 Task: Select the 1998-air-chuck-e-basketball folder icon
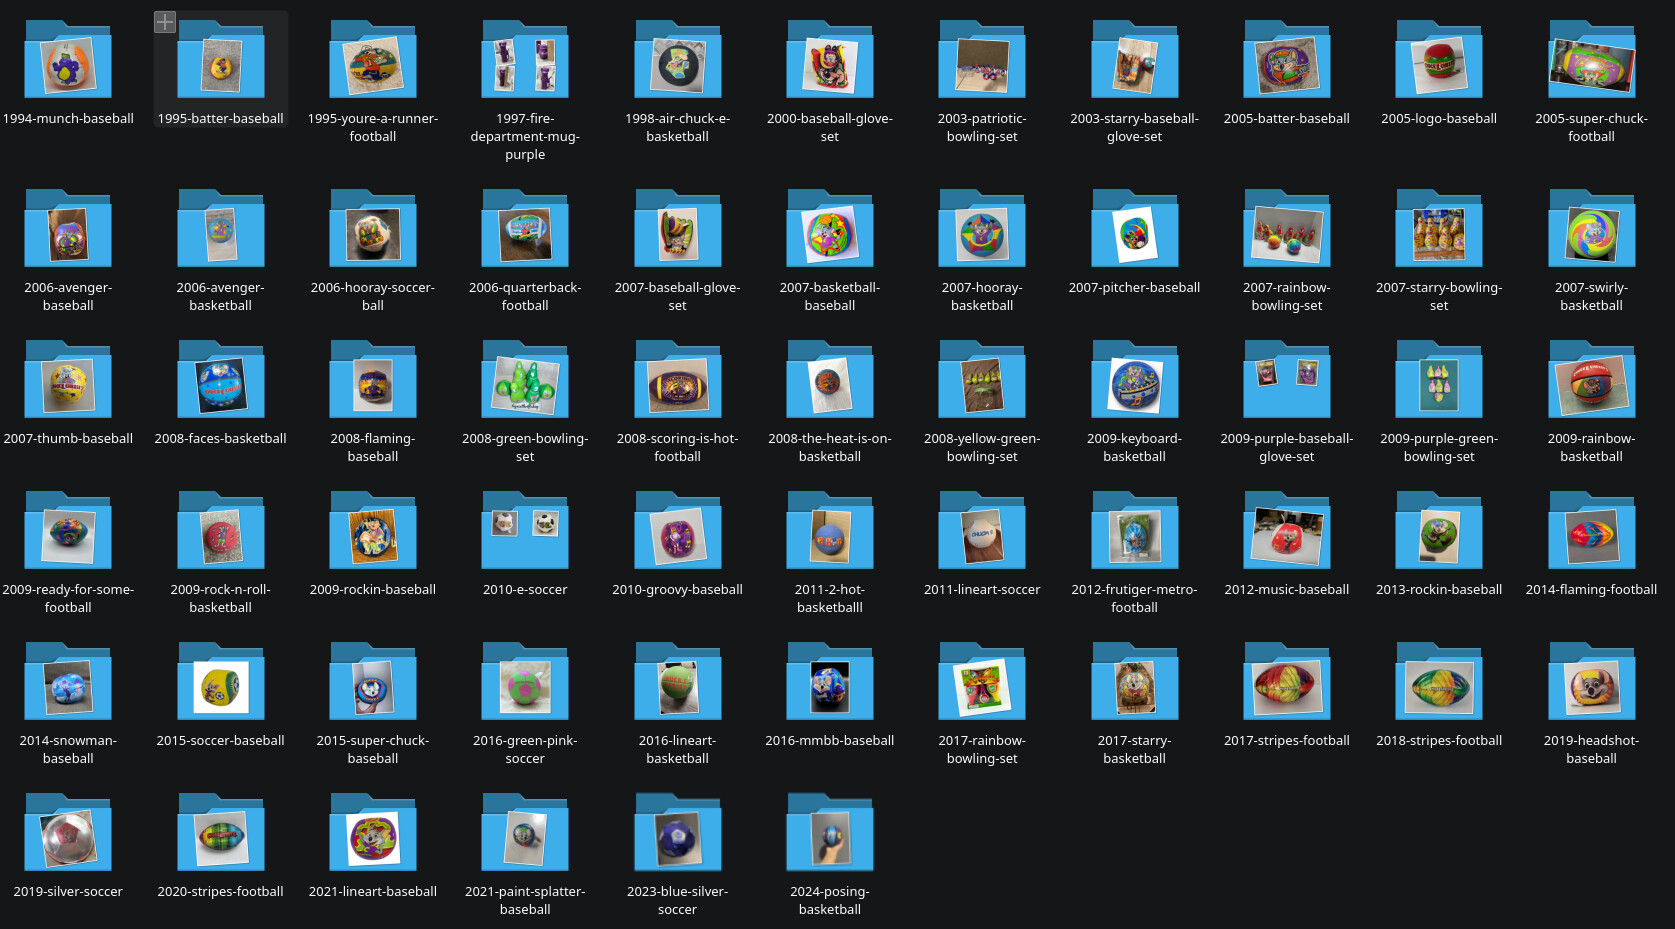[x=677, y=63]
